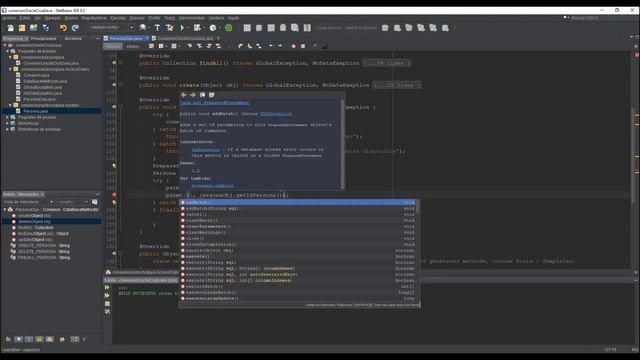The image size is (640, 360).
Task: Click the Javadoc popup vertical scrollbar
Action: click(342, 144)
